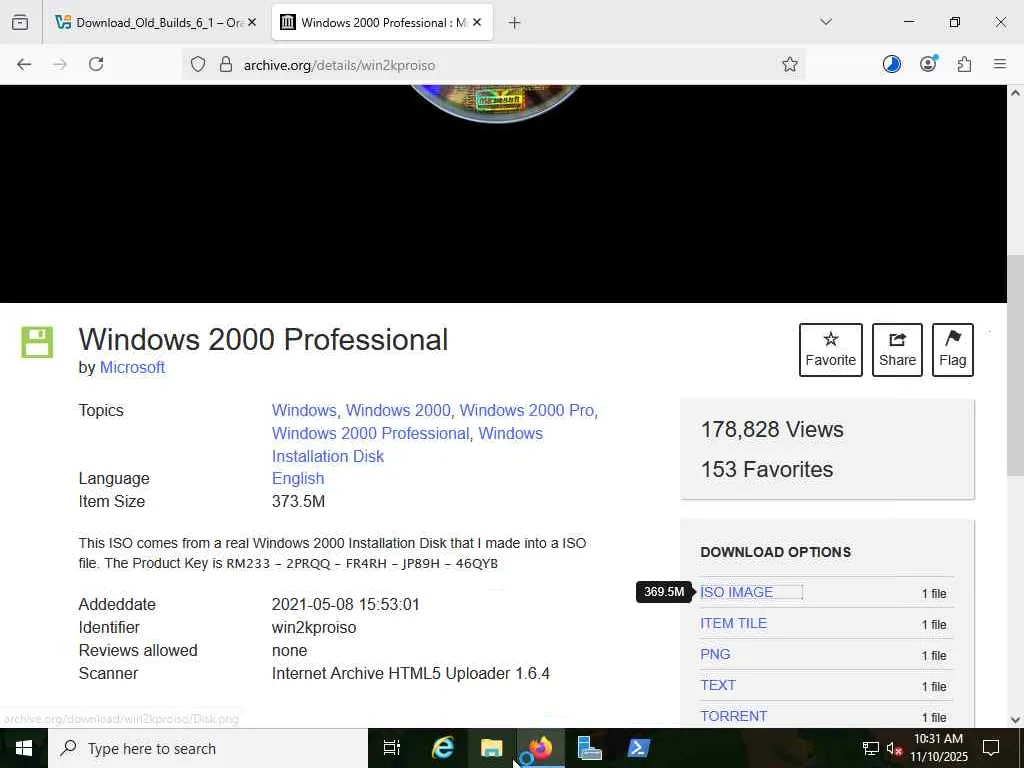Screen dimensions: 1024x768
Task: Close the Windows 2000 Professional tab
Action: [477, 23]
